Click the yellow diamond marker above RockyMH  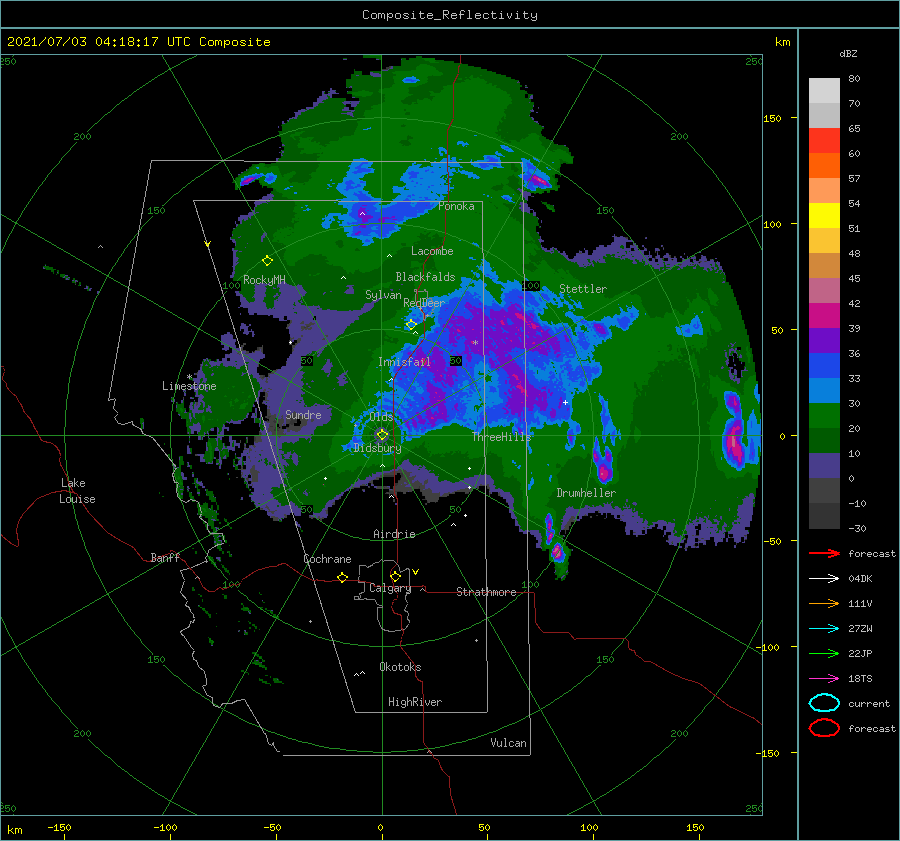[267, 261]
